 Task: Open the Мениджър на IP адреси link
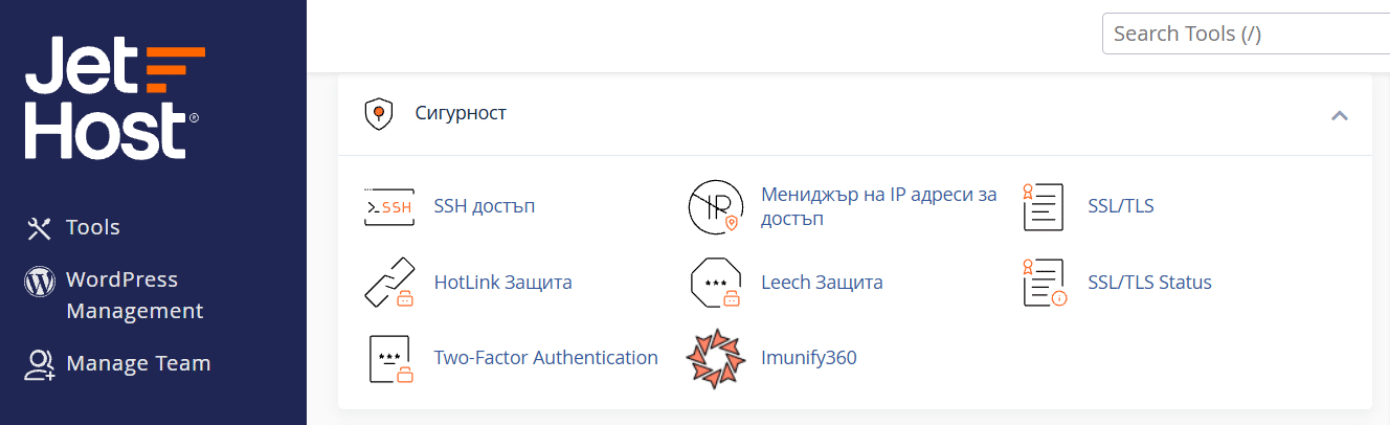point(879,207)
